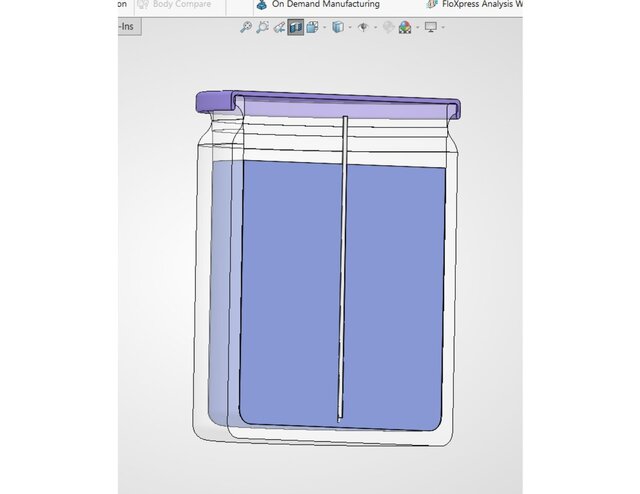Toggle the Section View button off
This screenshot has height=494, width=640.
[296, 27]
